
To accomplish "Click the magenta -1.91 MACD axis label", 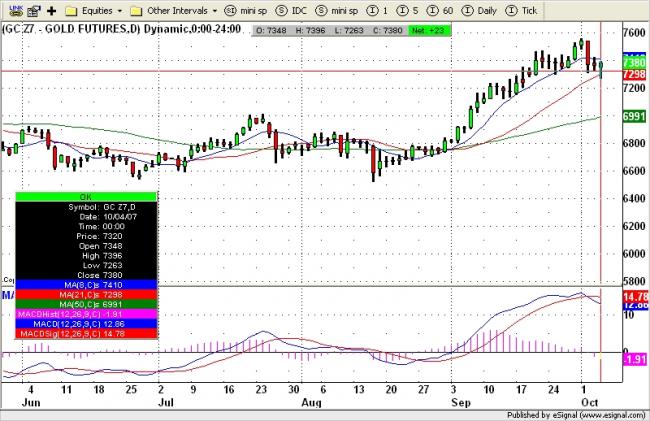I will click(635, 359).
